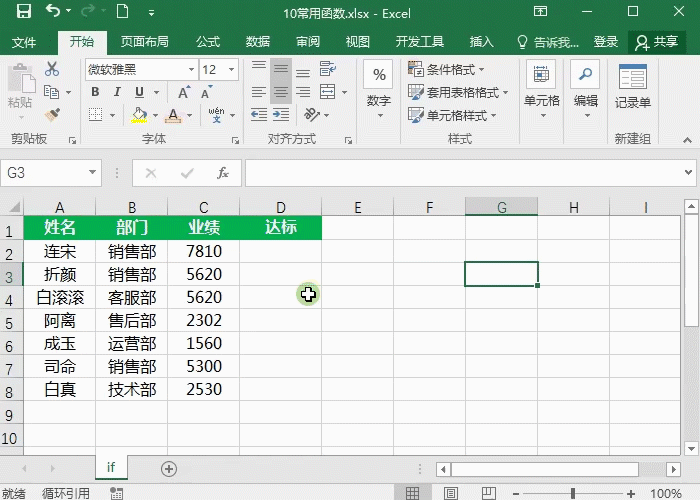
Task: Click the macro recording status bar icon
Action: (117, 493)
